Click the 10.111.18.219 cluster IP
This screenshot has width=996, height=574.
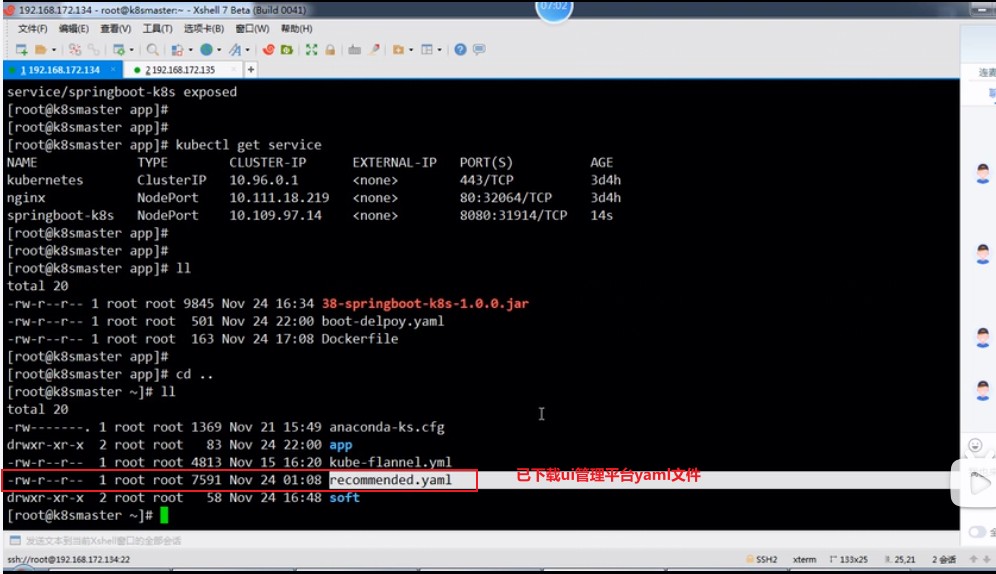pyautogui.click(x=279, y=197)
